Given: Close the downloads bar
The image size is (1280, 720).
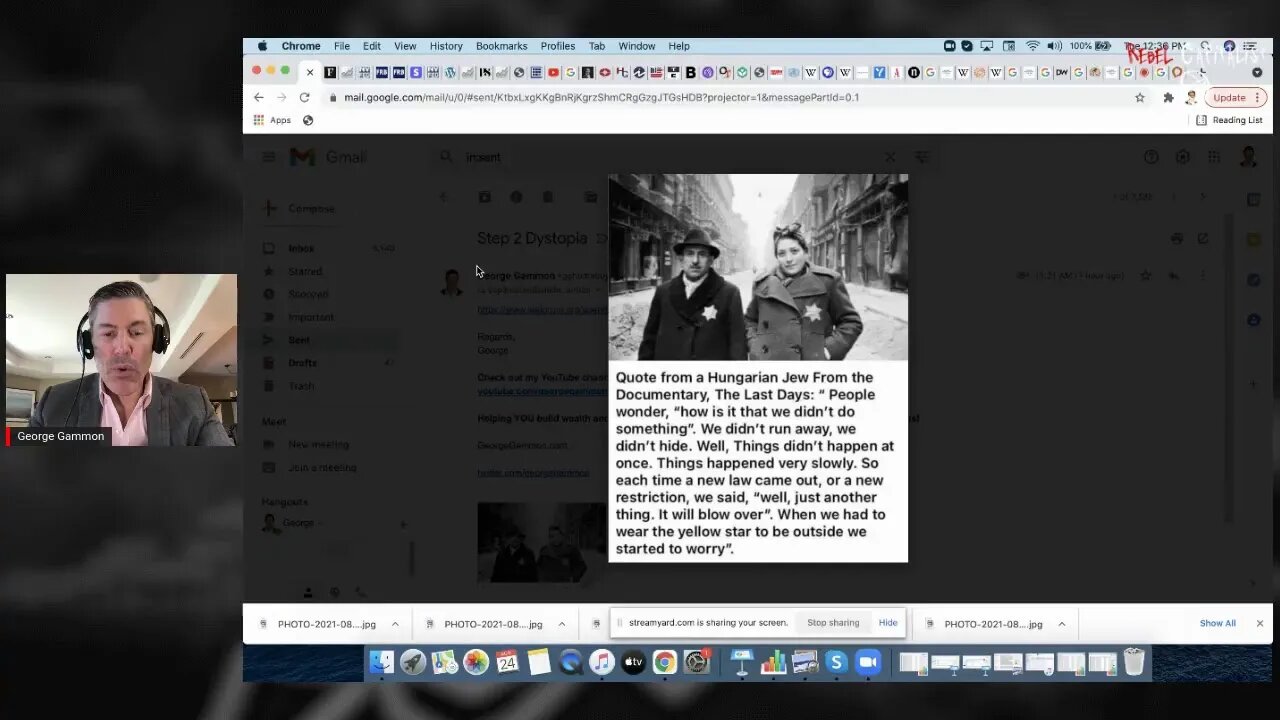Looking at the screenshot, I should coord(1259,623).
